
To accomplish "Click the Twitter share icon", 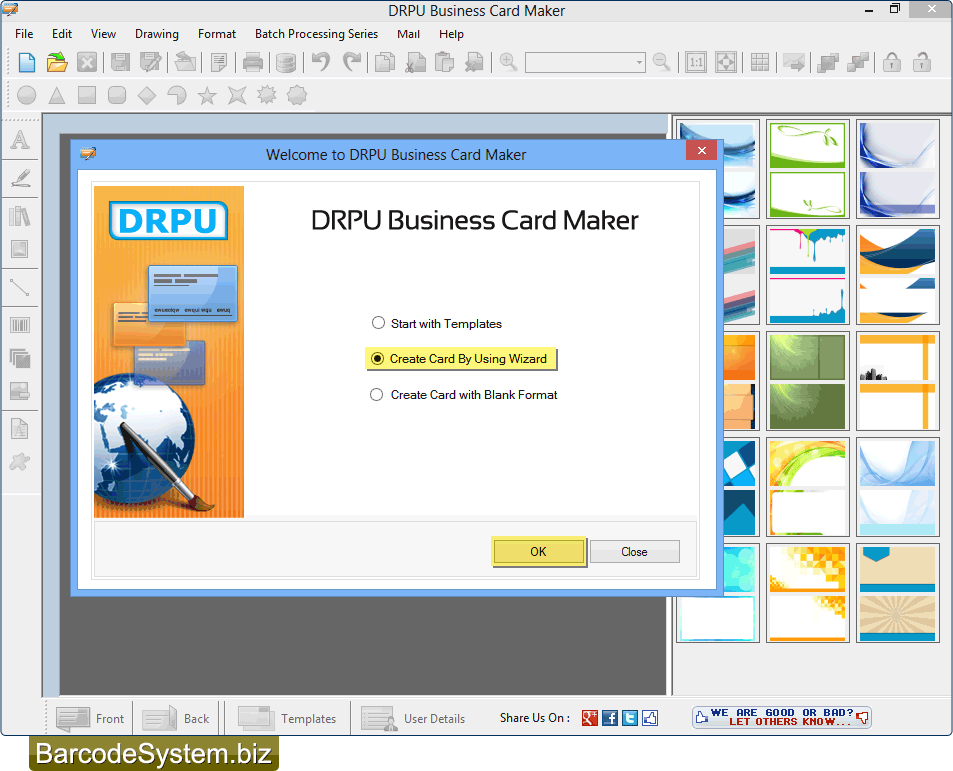I will (630, 718).
